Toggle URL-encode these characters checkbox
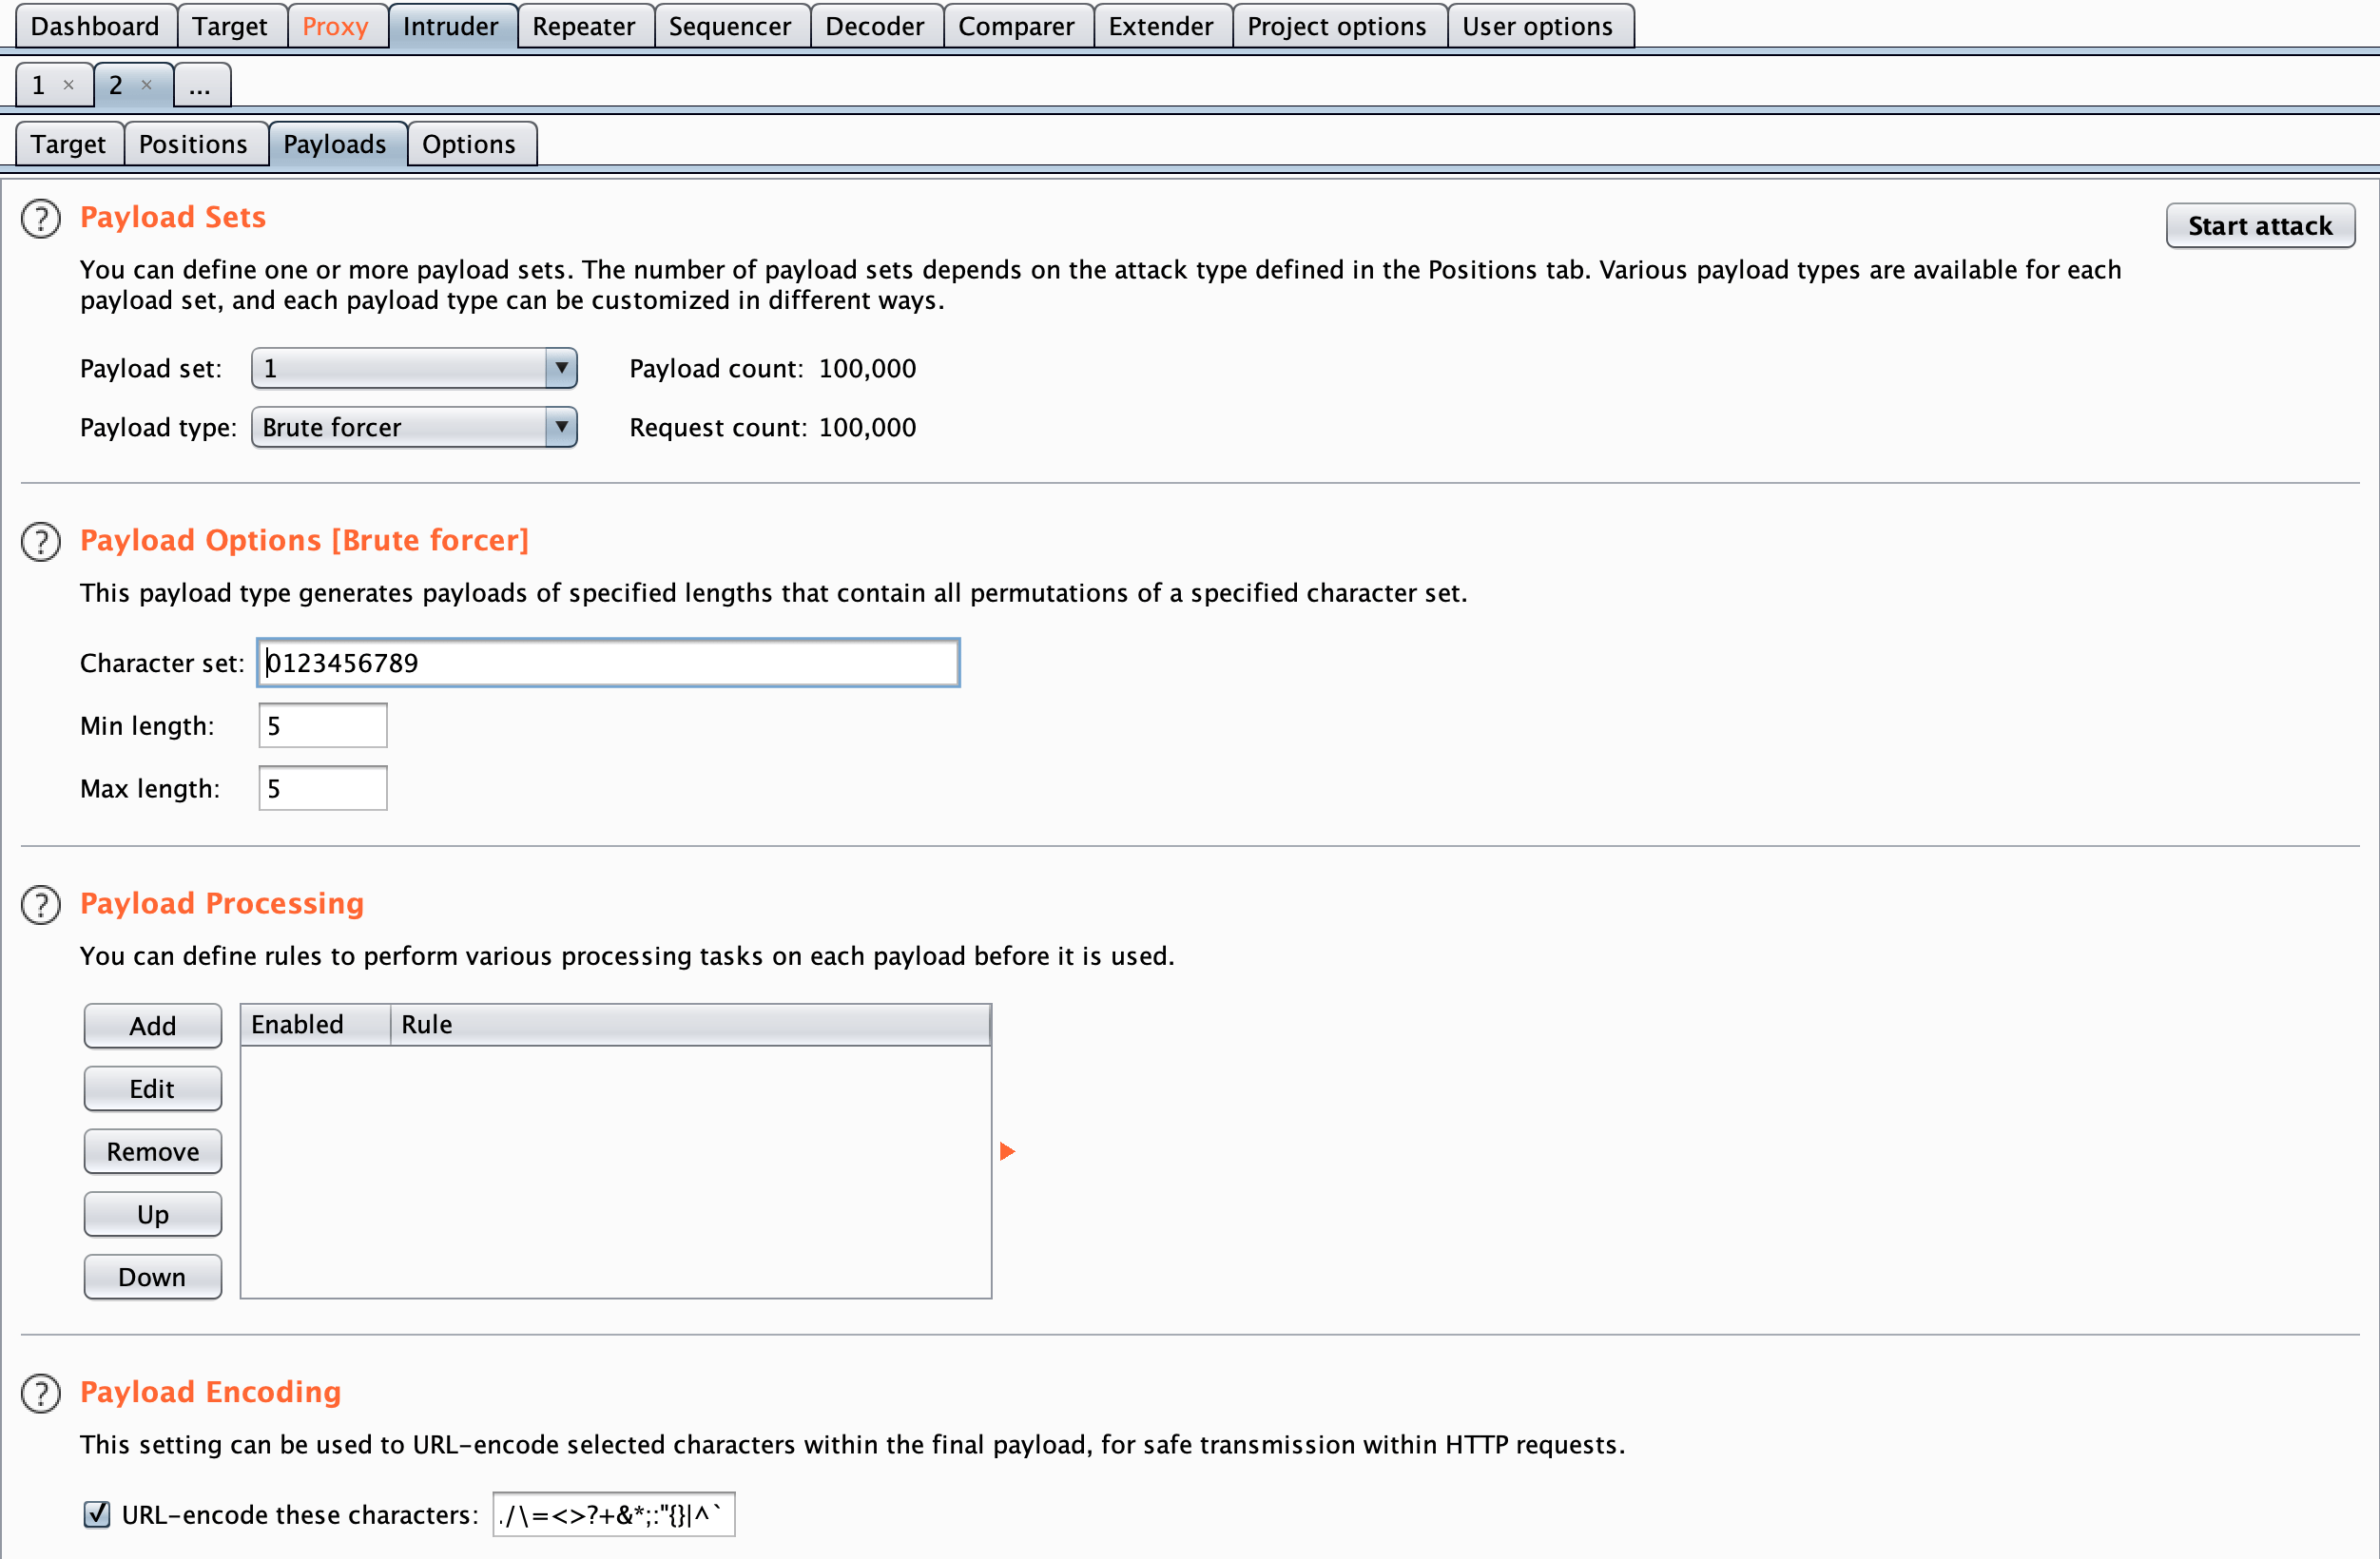Screen dimensions: 2380x1559 pos(97,1514)
